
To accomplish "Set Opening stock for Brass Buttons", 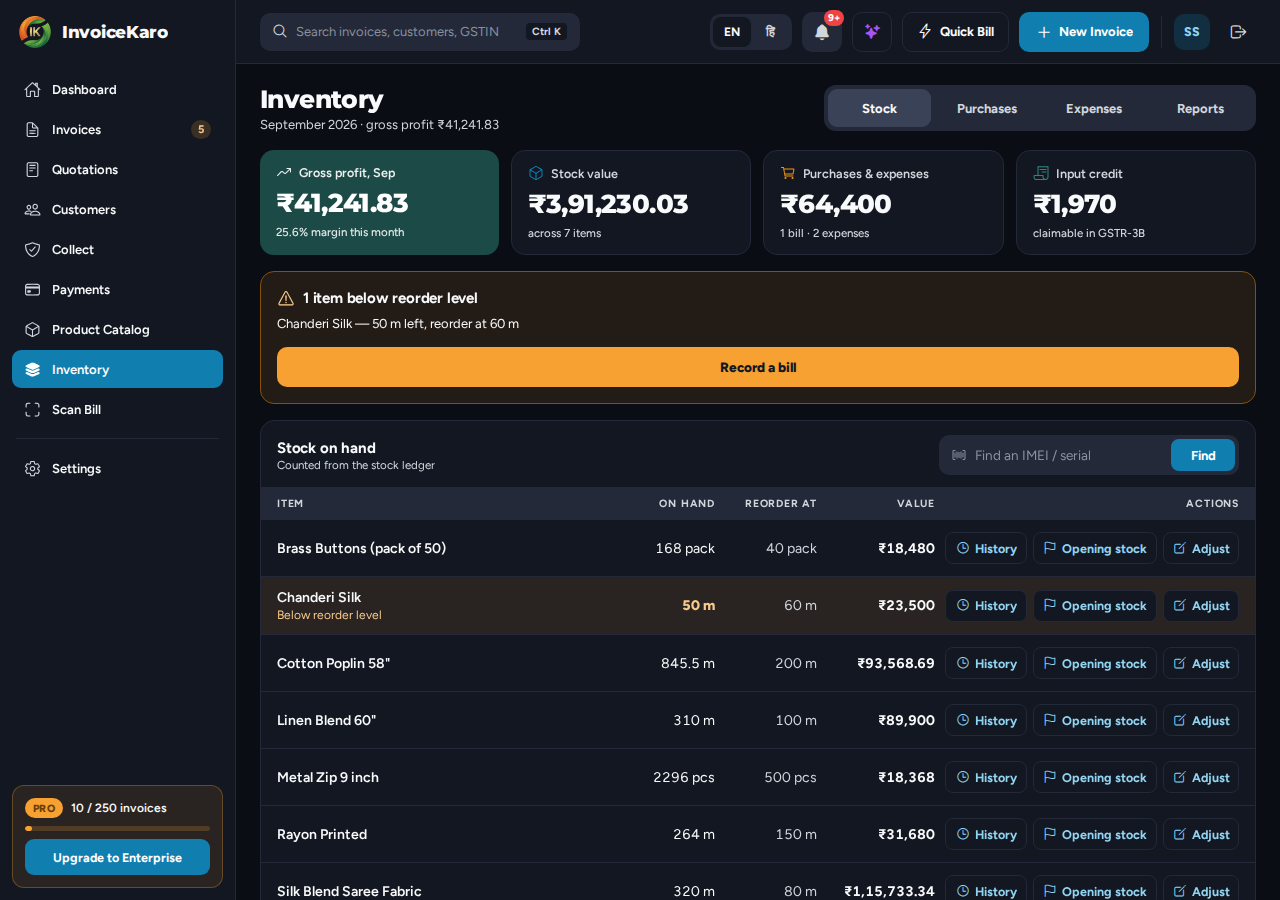I will coord(1095,548).
